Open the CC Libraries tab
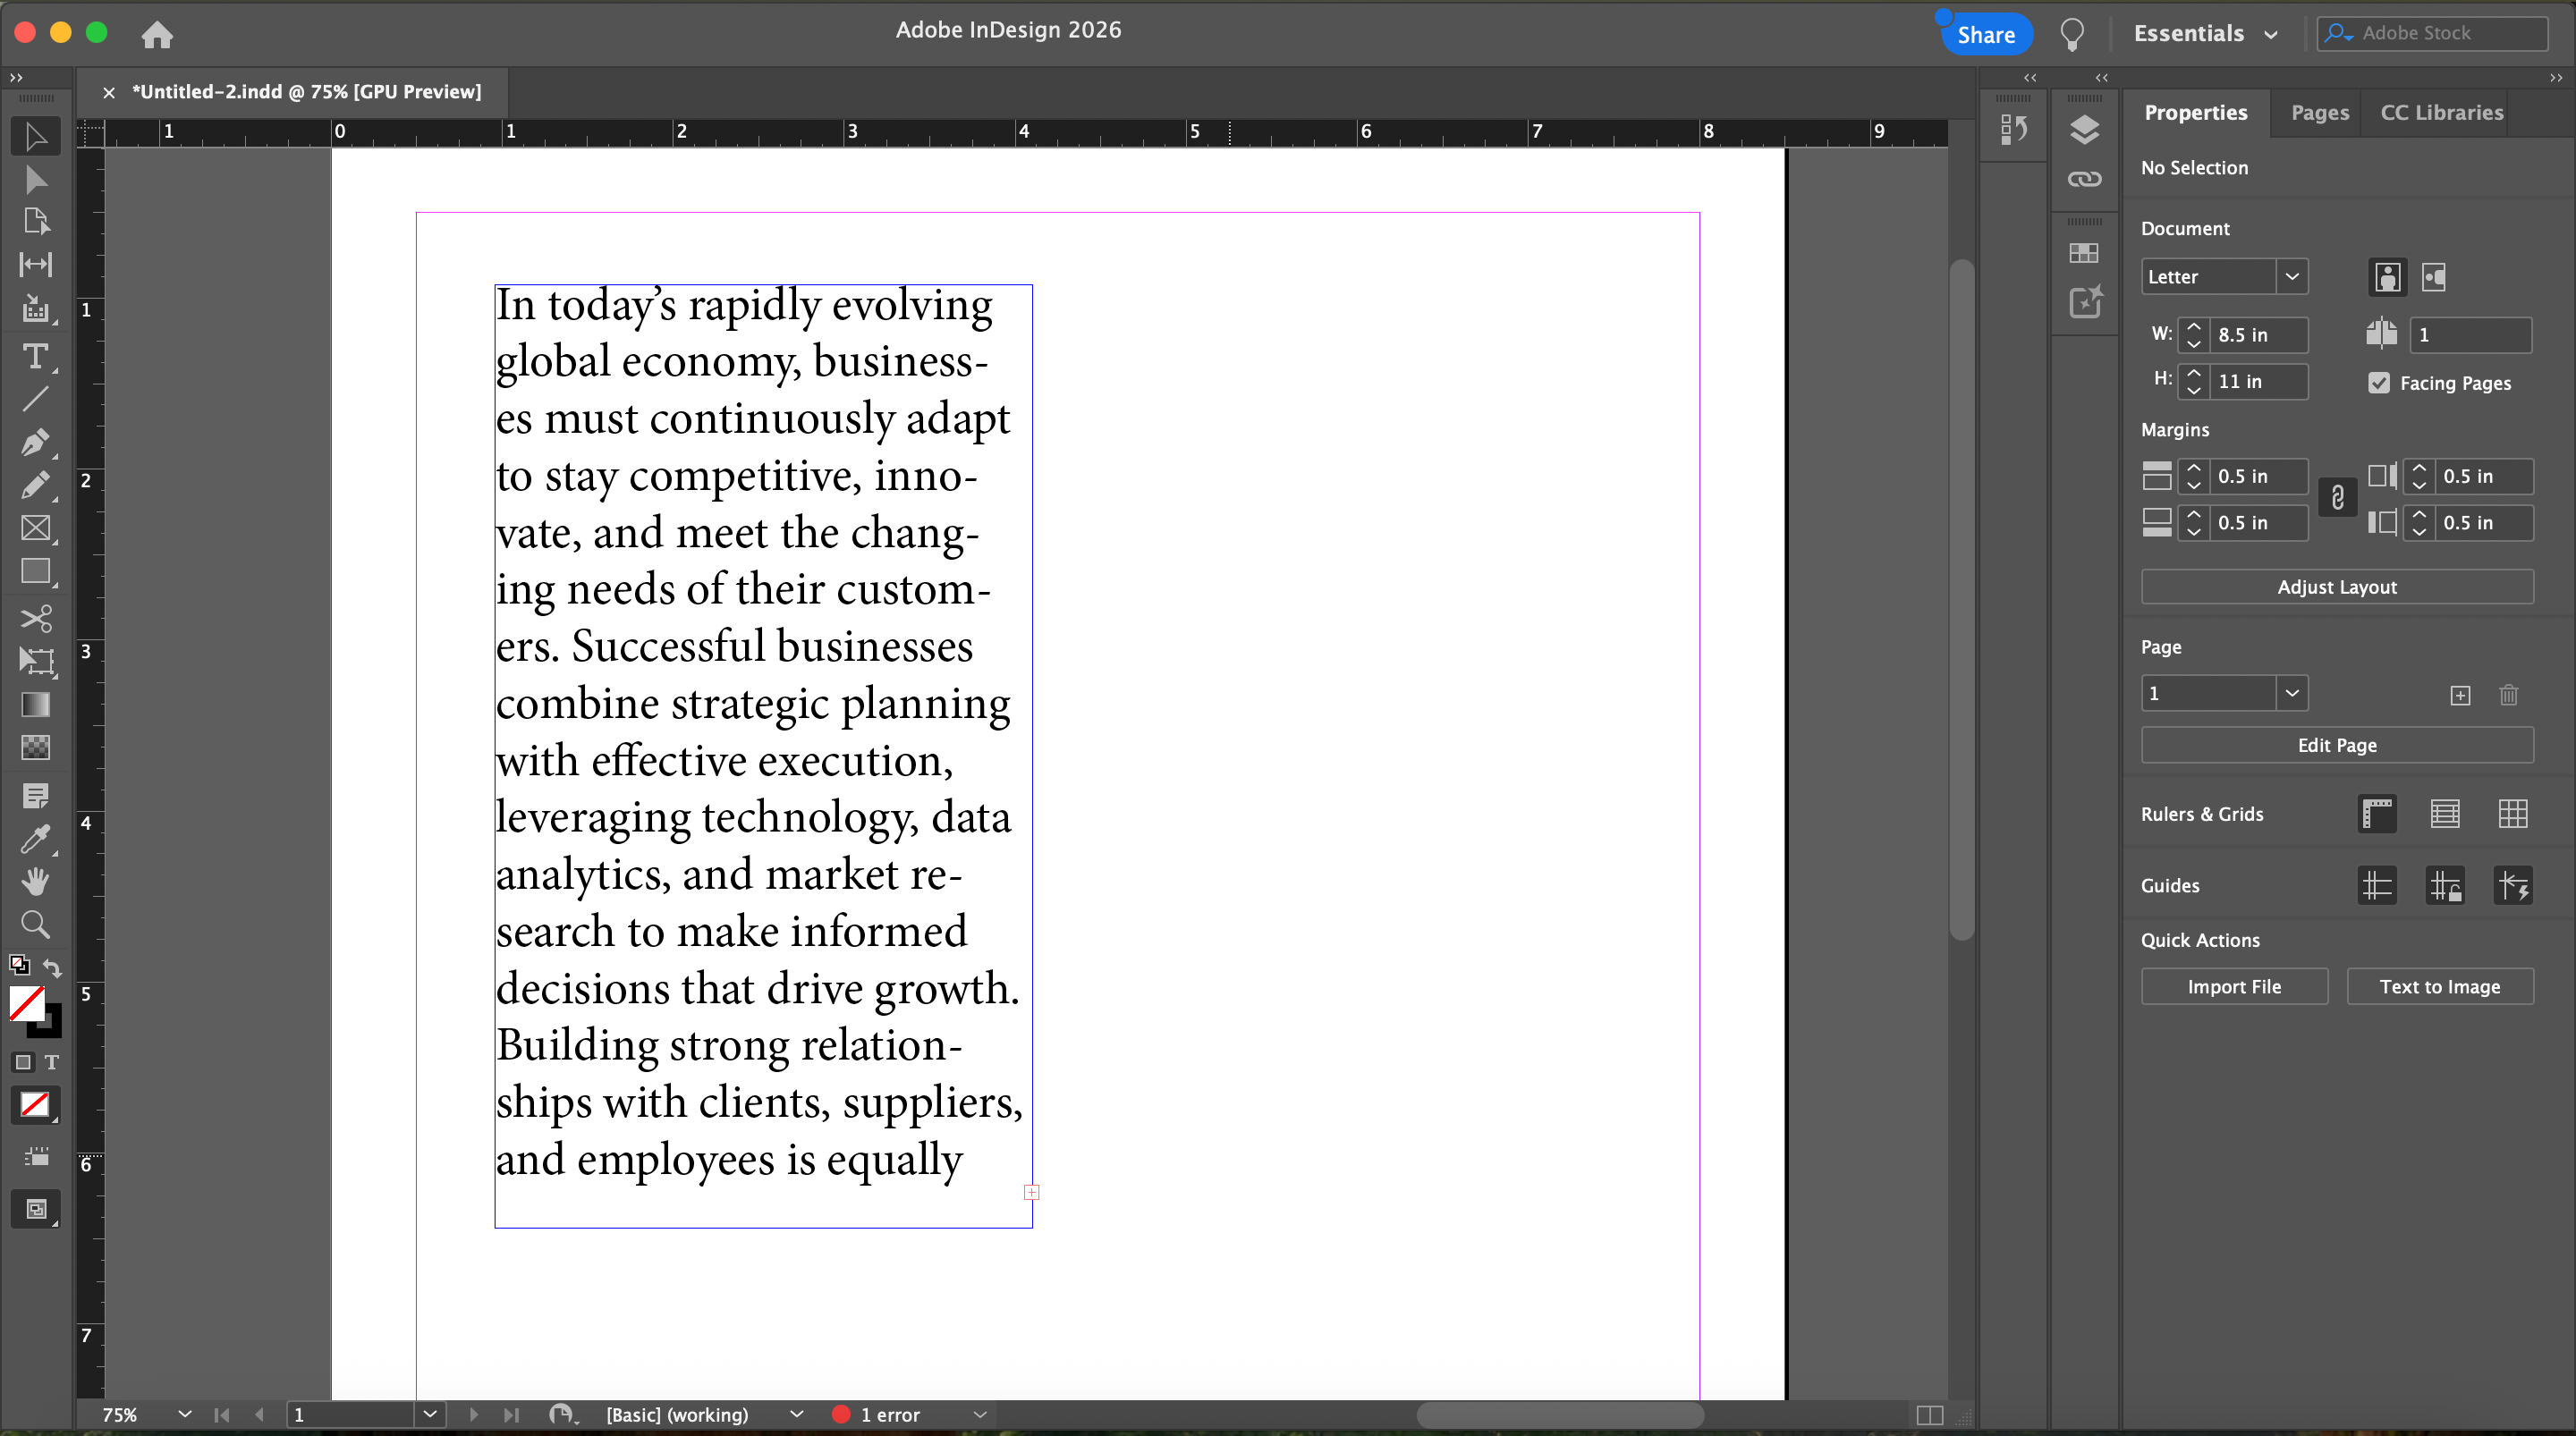2576x1436 pixels. [x=2441, y=113]
